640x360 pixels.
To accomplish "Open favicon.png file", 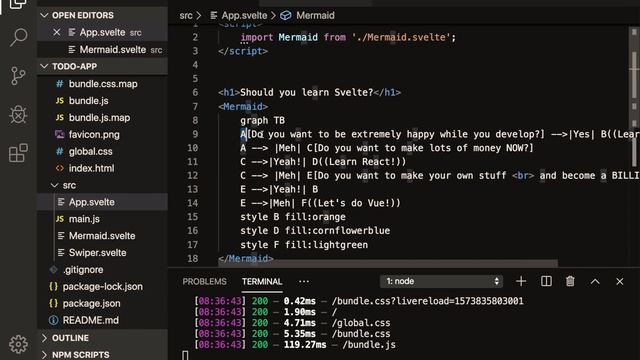I will tap(102, 134).
